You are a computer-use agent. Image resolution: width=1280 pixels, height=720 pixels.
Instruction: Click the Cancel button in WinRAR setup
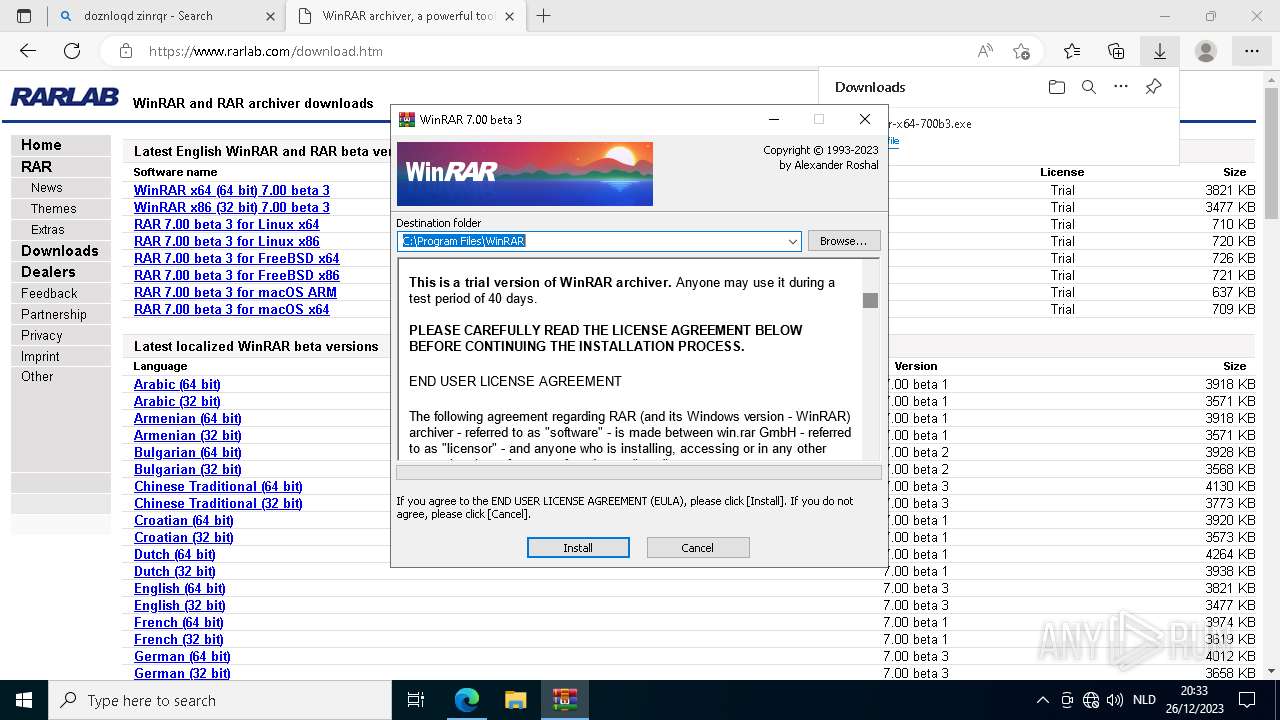[697, 547]
